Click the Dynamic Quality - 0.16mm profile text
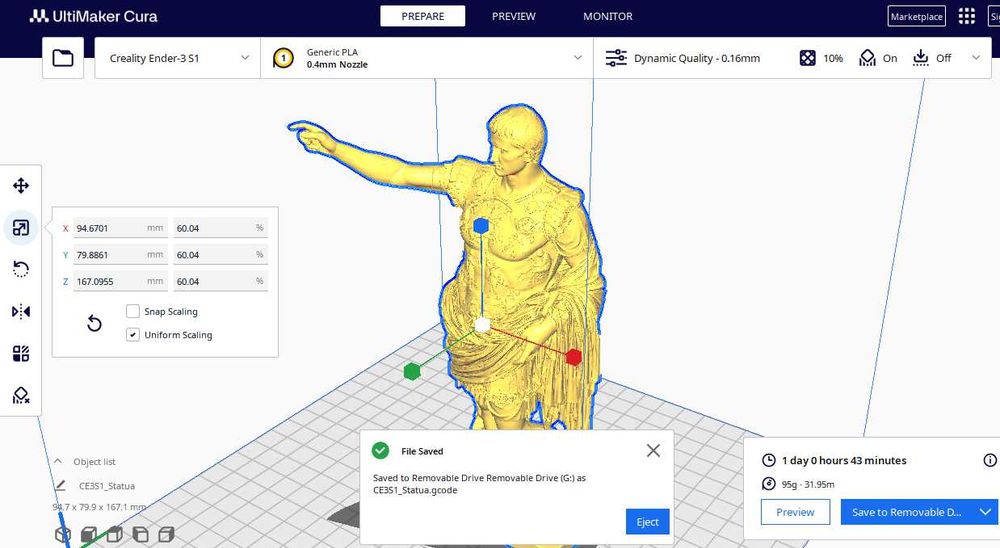 pyautogui.click(x=697, y=58)
